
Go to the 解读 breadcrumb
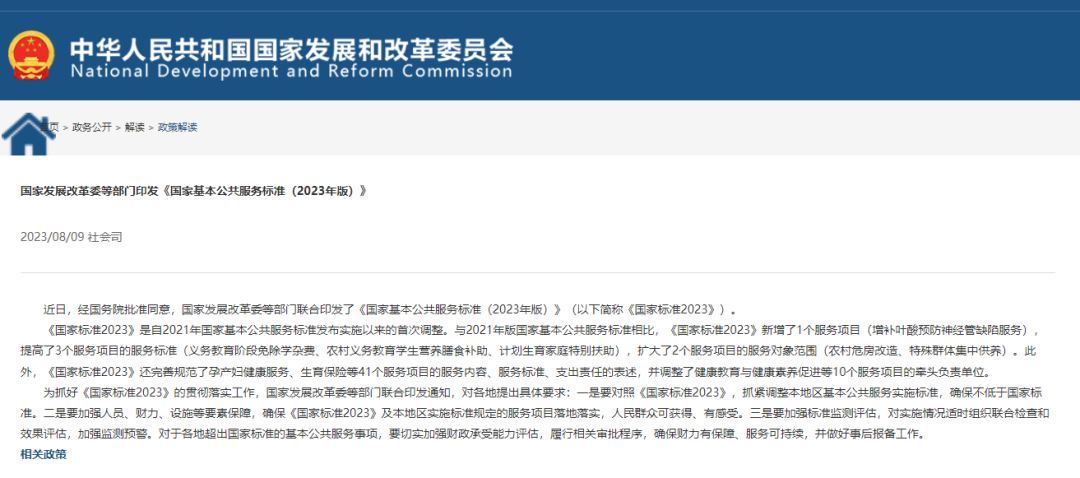coord(134,127)
